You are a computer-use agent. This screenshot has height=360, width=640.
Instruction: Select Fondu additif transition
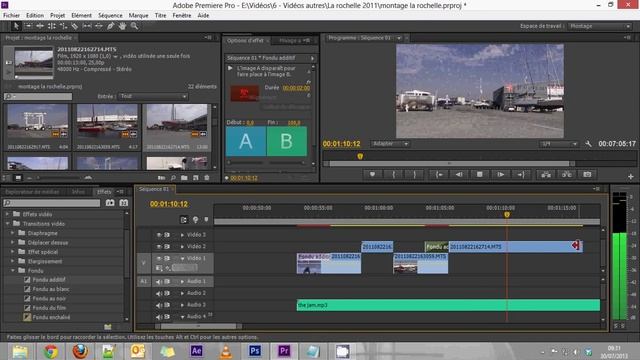(x=49, y=280)
